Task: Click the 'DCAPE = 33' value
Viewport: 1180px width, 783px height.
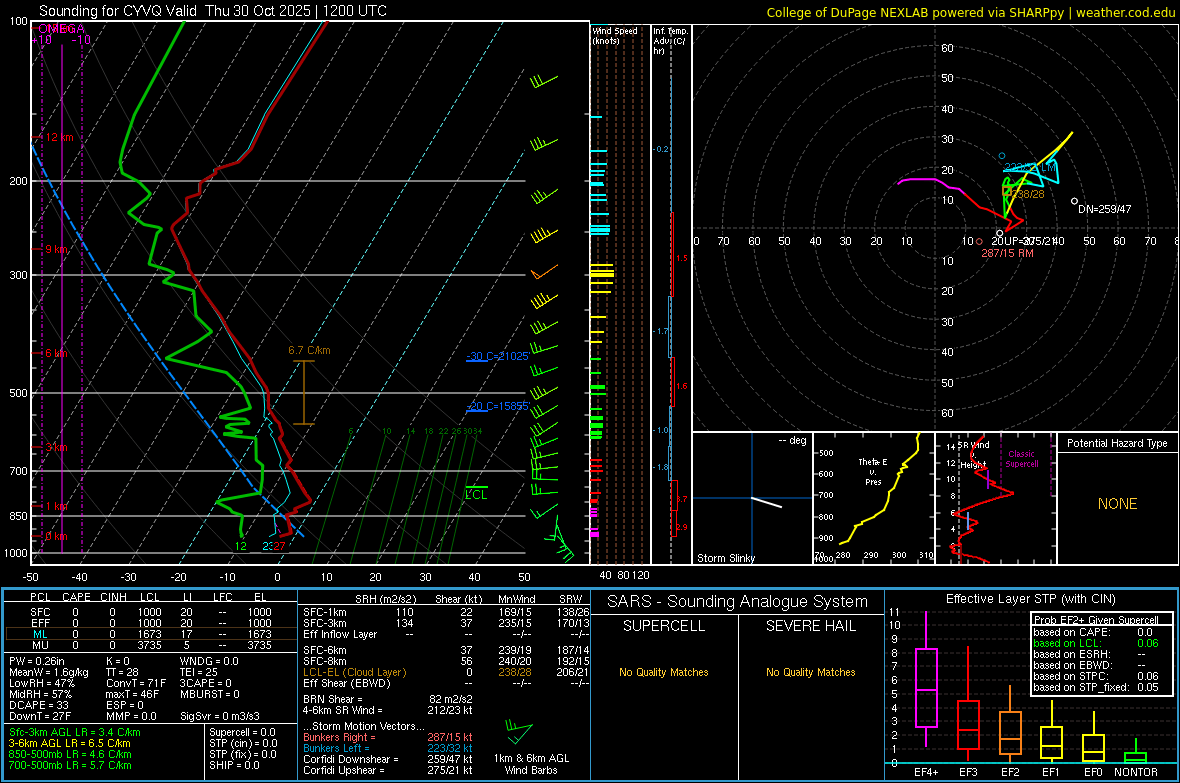Action: point(39,705)
